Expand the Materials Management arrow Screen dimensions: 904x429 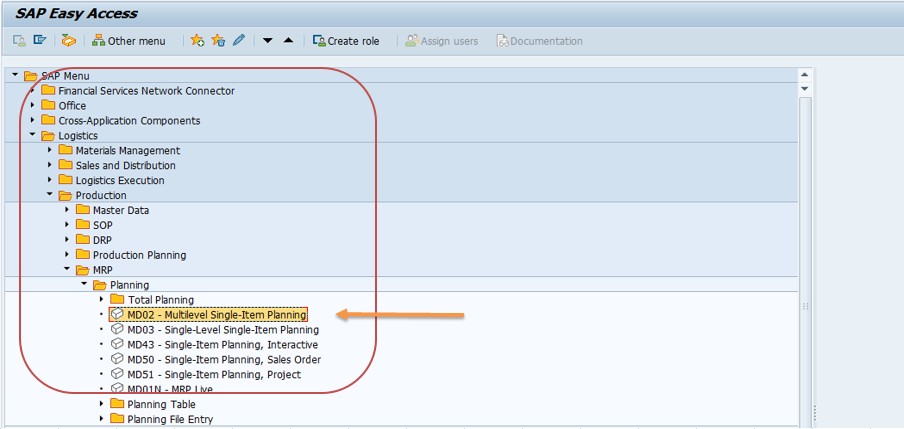point(50,150)
